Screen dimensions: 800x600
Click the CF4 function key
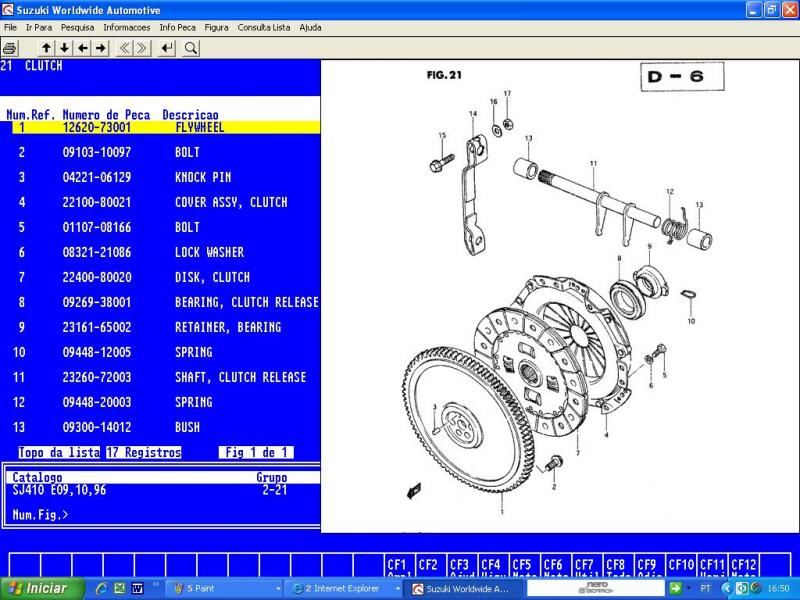coord(493,565)
